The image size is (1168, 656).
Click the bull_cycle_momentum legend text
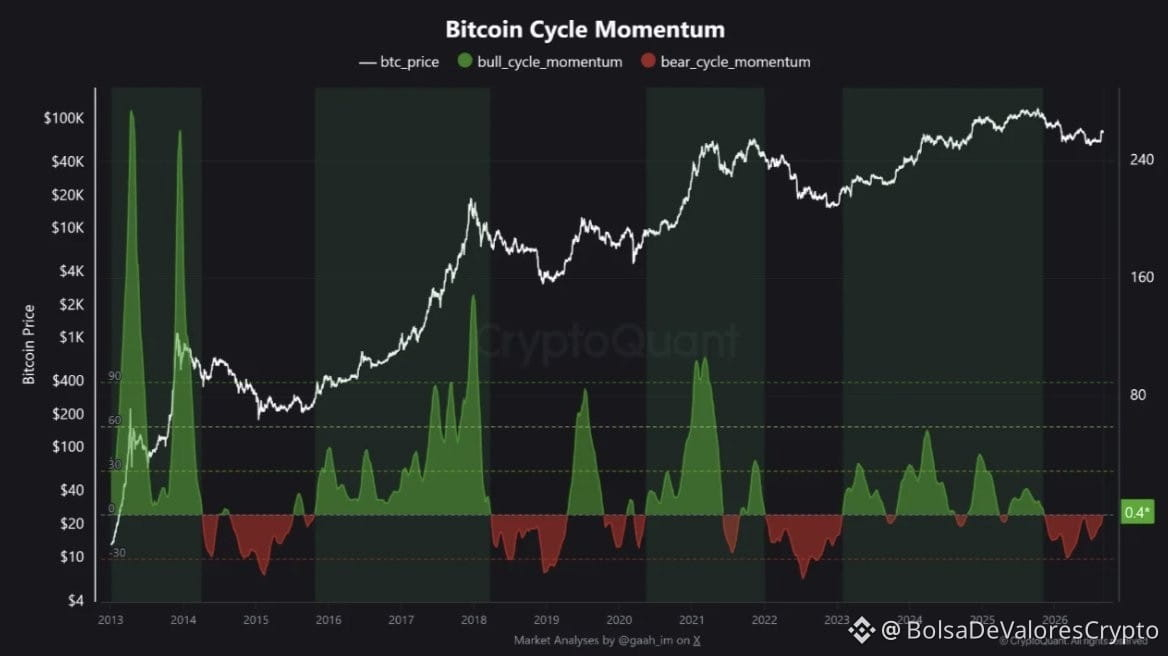(550, 62)
